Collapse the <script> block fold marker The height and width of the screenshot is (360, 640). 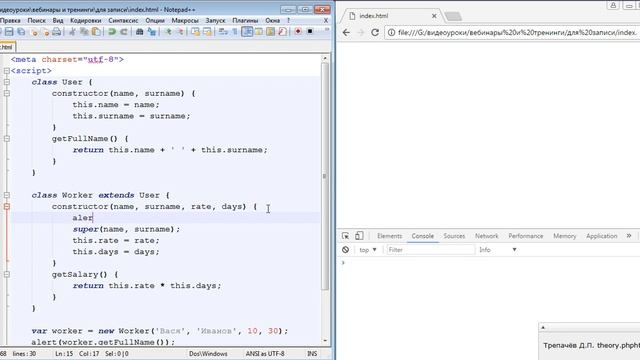7,71
